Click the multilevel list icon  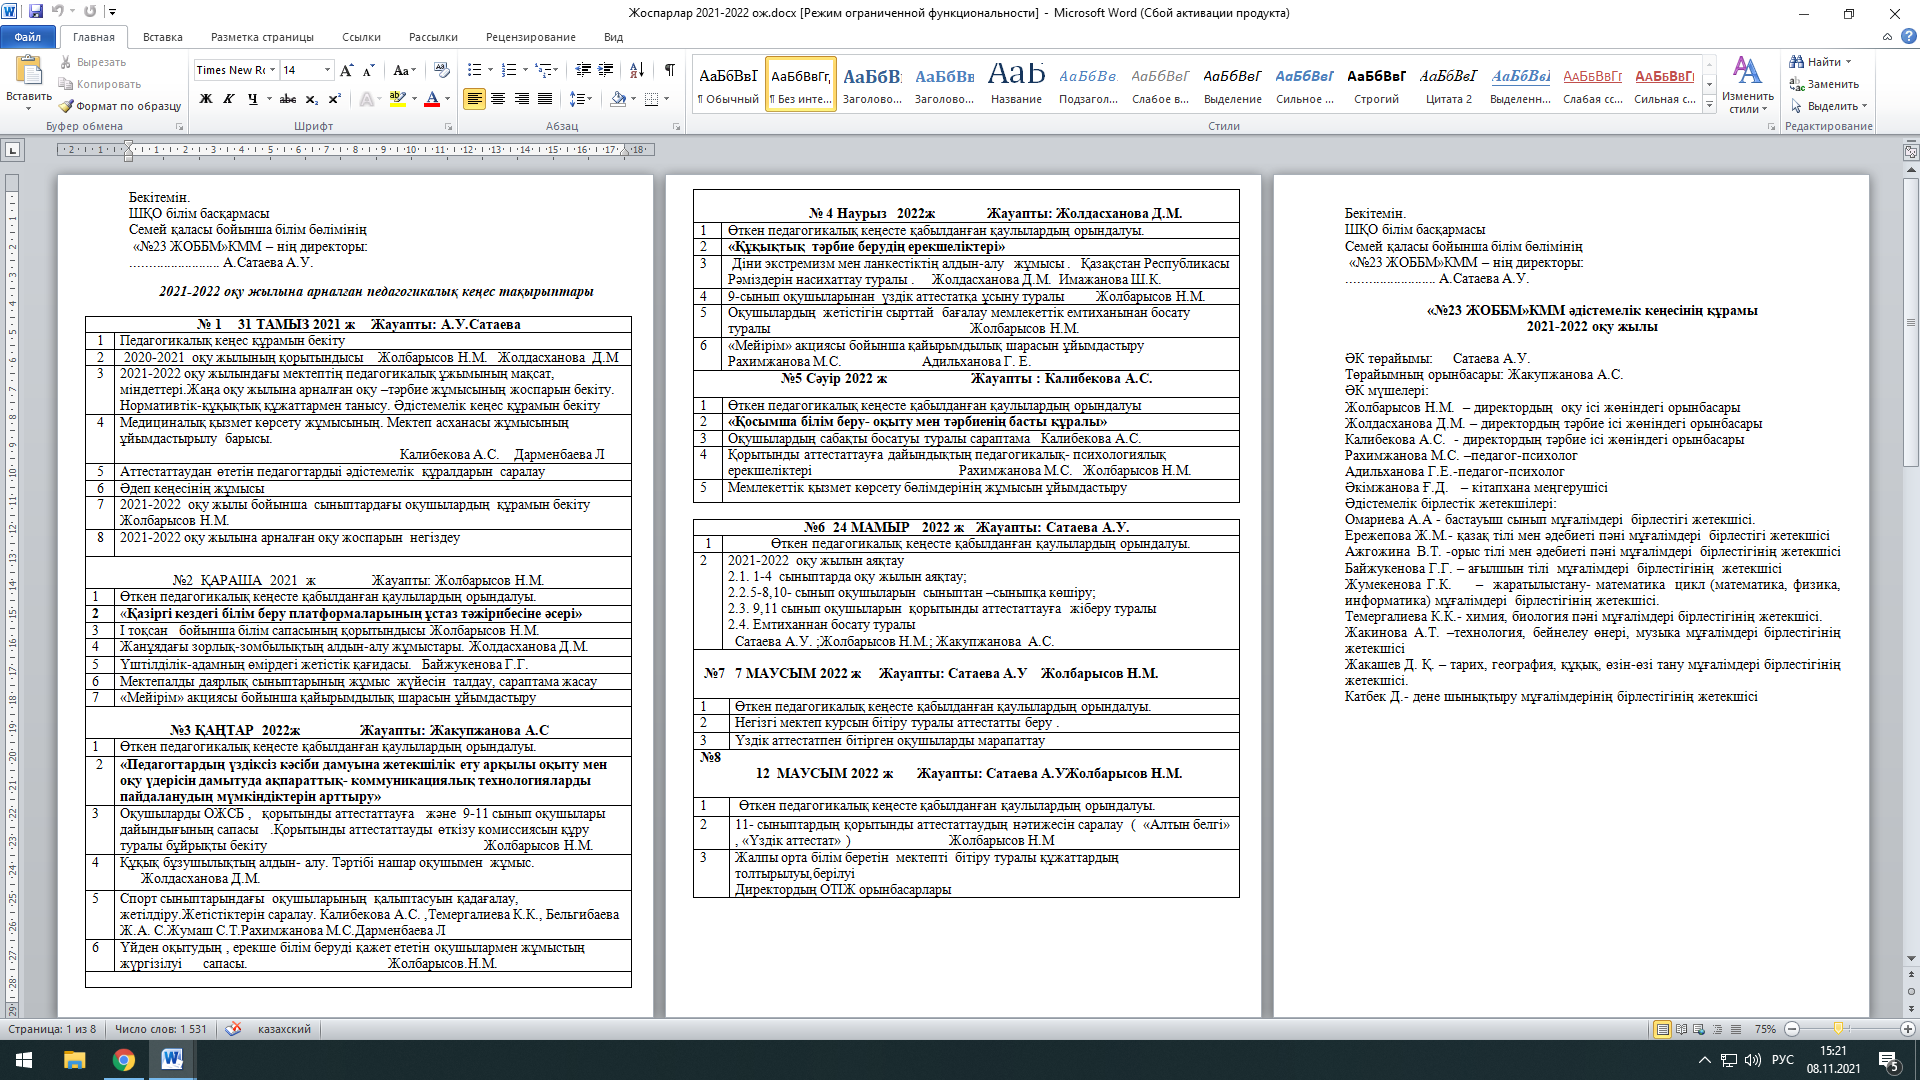pos(543,70)
